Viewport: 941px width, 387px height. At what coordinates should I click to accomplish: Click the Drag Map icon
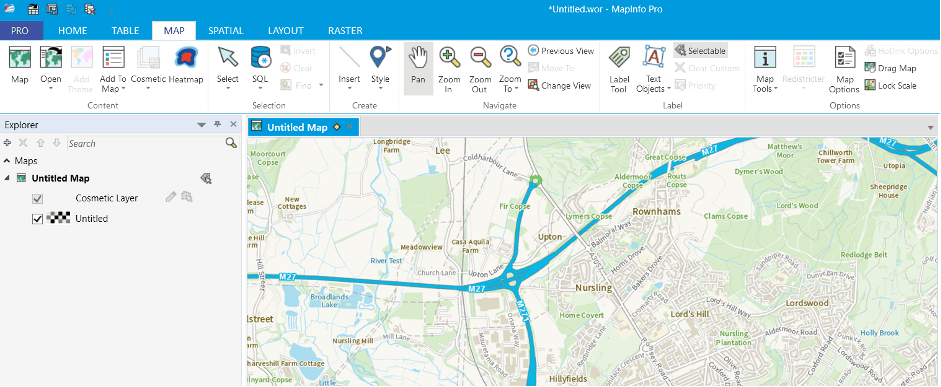tap(870, 68)
